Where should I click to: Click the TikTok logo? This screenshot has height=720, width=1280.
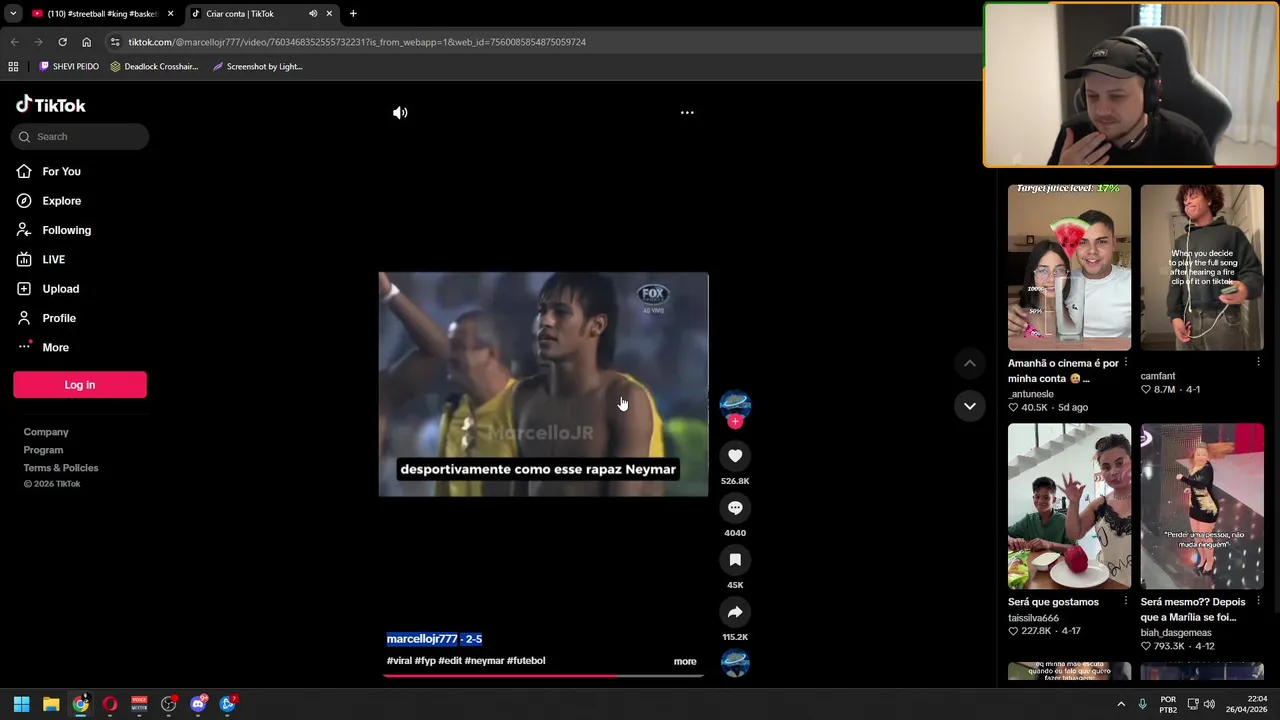coord(51,105)
